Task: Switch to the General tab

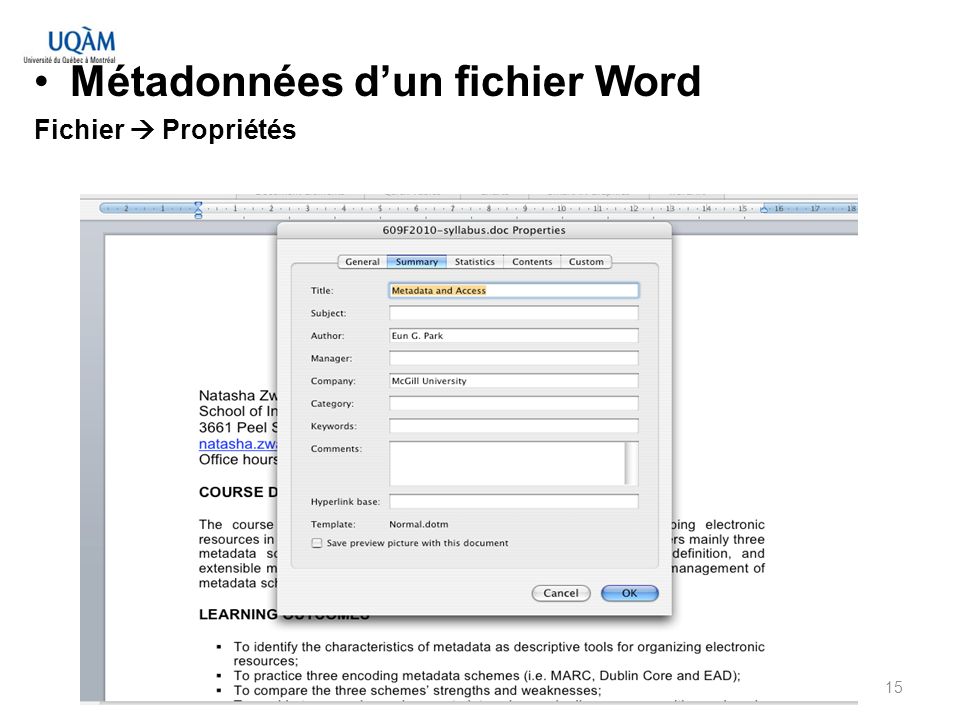Action: coord(362,261)
